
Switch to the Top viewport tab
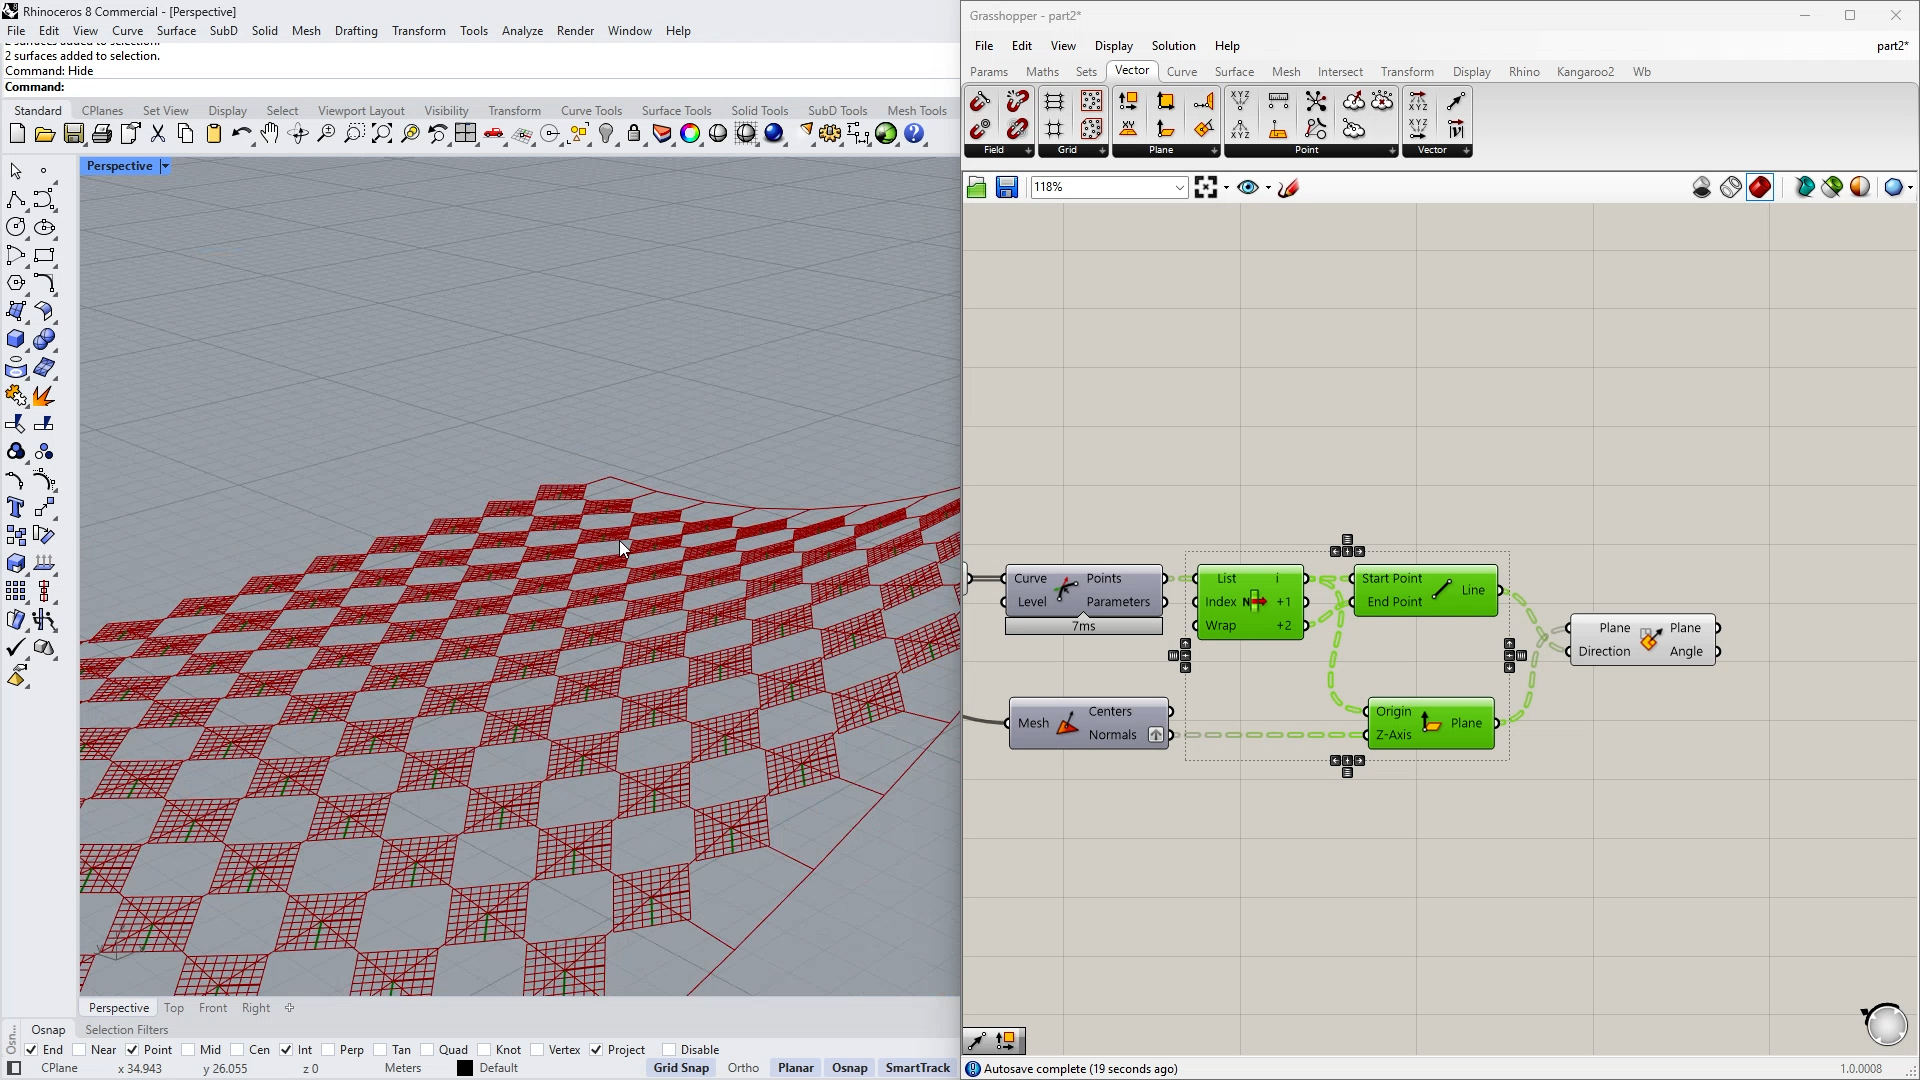(x=174, y=1008)
